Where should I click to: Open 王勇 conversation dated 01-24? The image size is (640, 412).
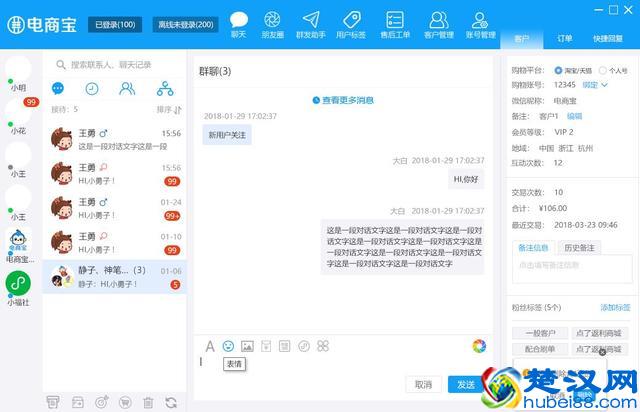point(115,208)
